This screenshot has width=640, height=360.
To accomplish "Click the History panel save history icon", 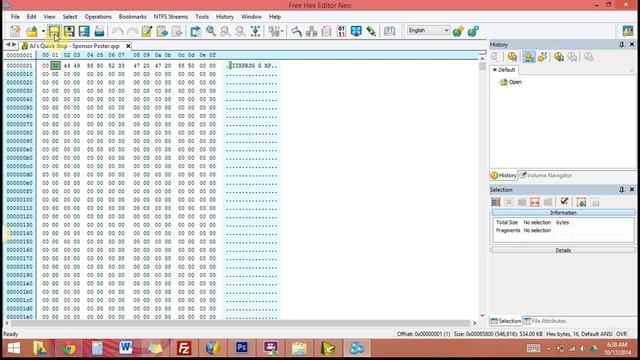I will tap(512, 57).
